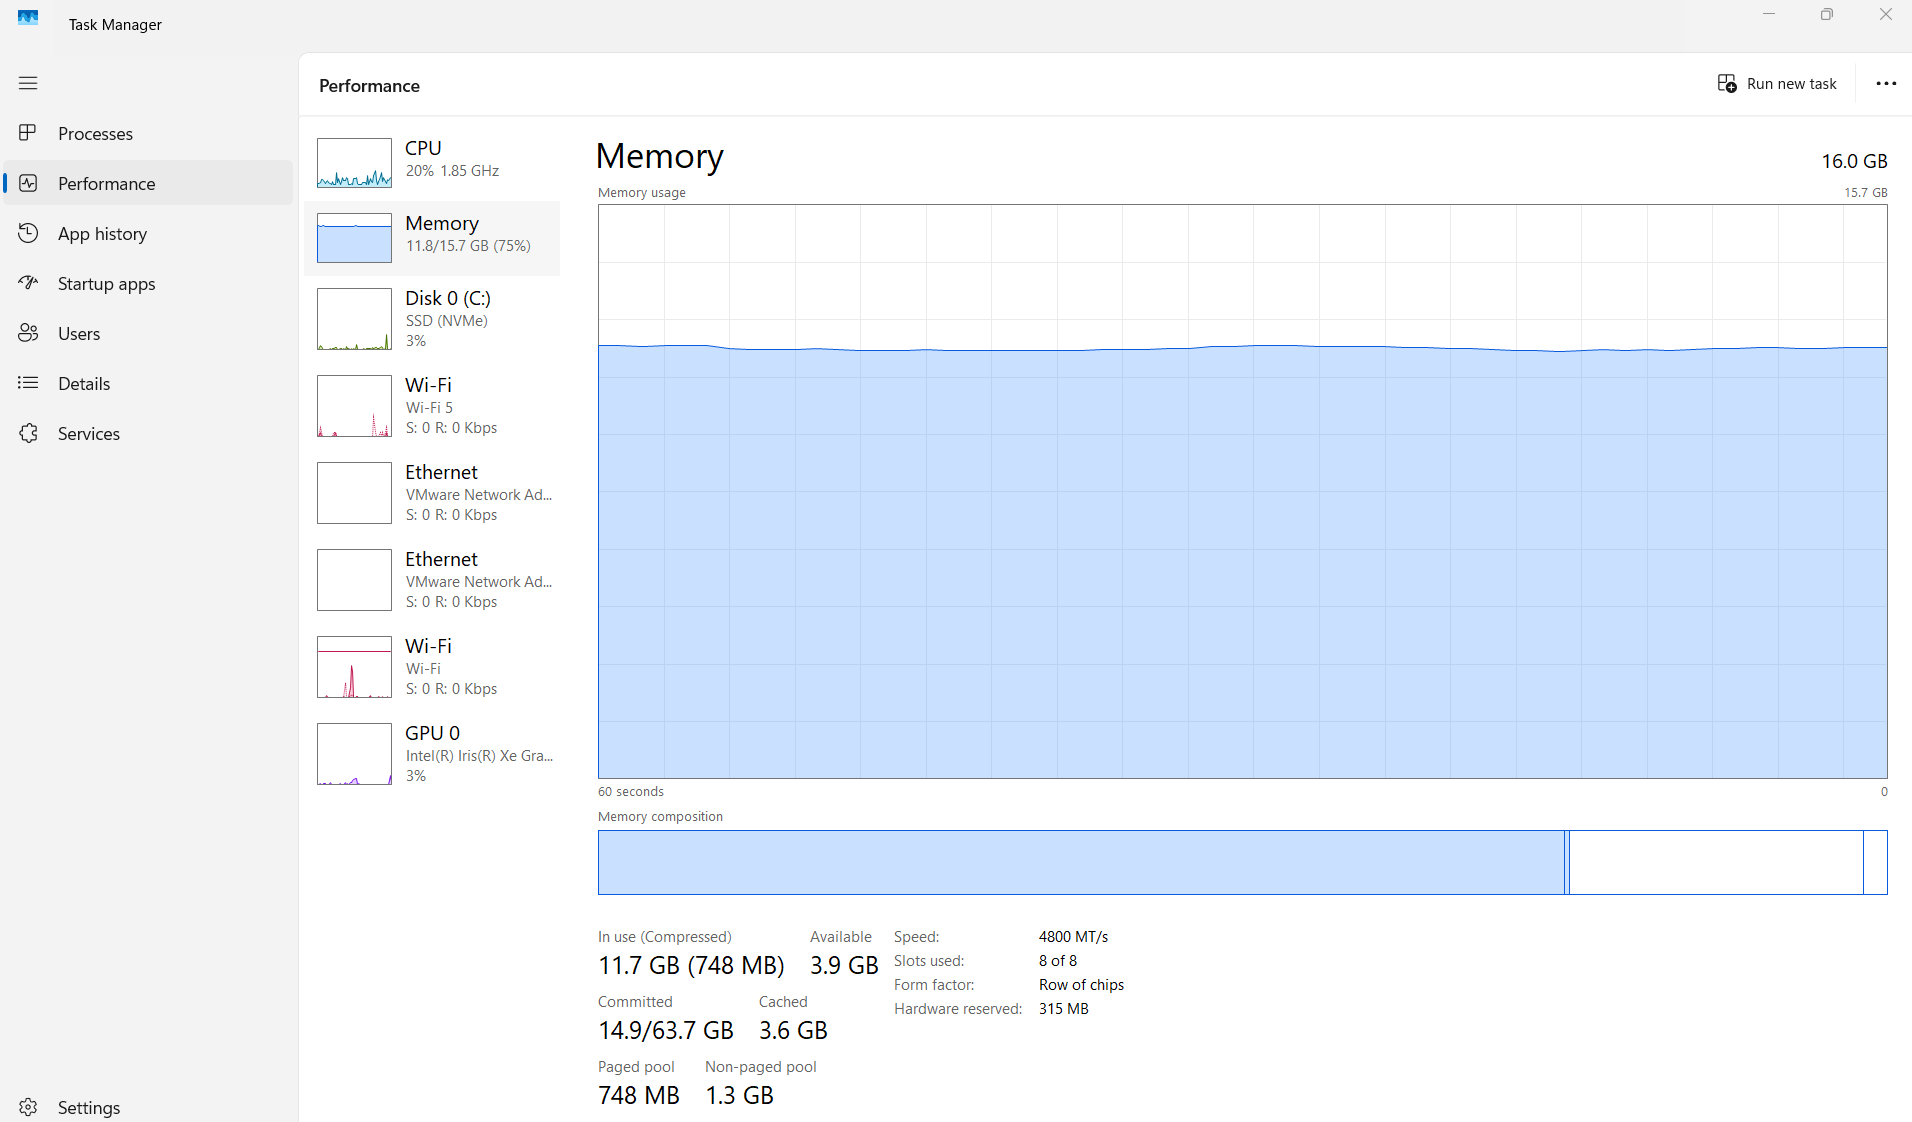Click the GPU 0 resource label

coord(432,733)
